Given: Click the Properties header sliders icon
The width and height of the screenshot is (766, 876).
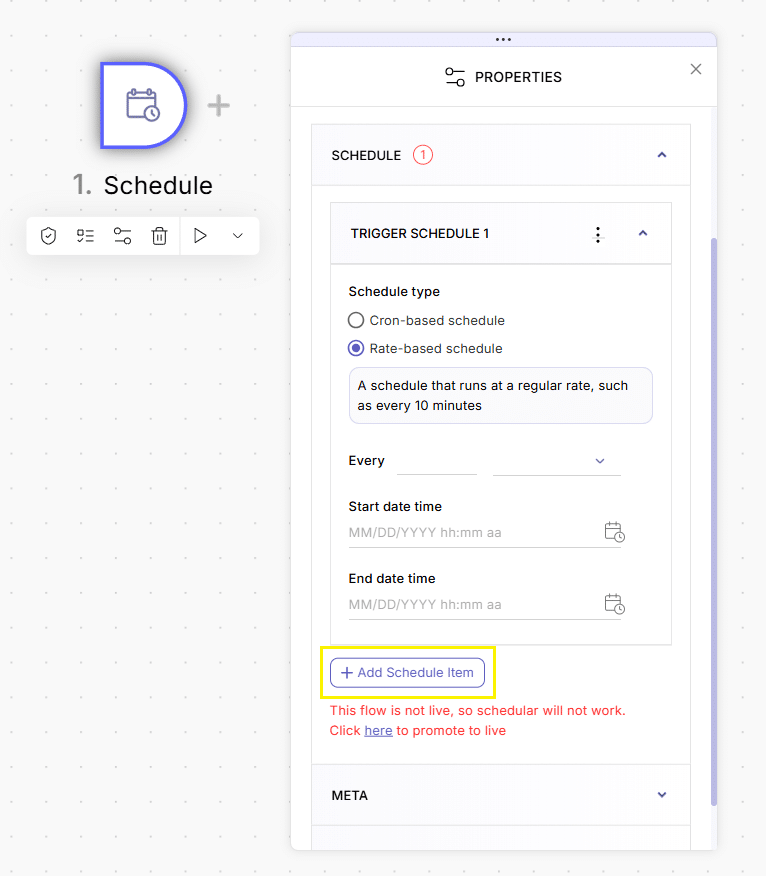Looking at the screenshot, I should tap(455, 77).
